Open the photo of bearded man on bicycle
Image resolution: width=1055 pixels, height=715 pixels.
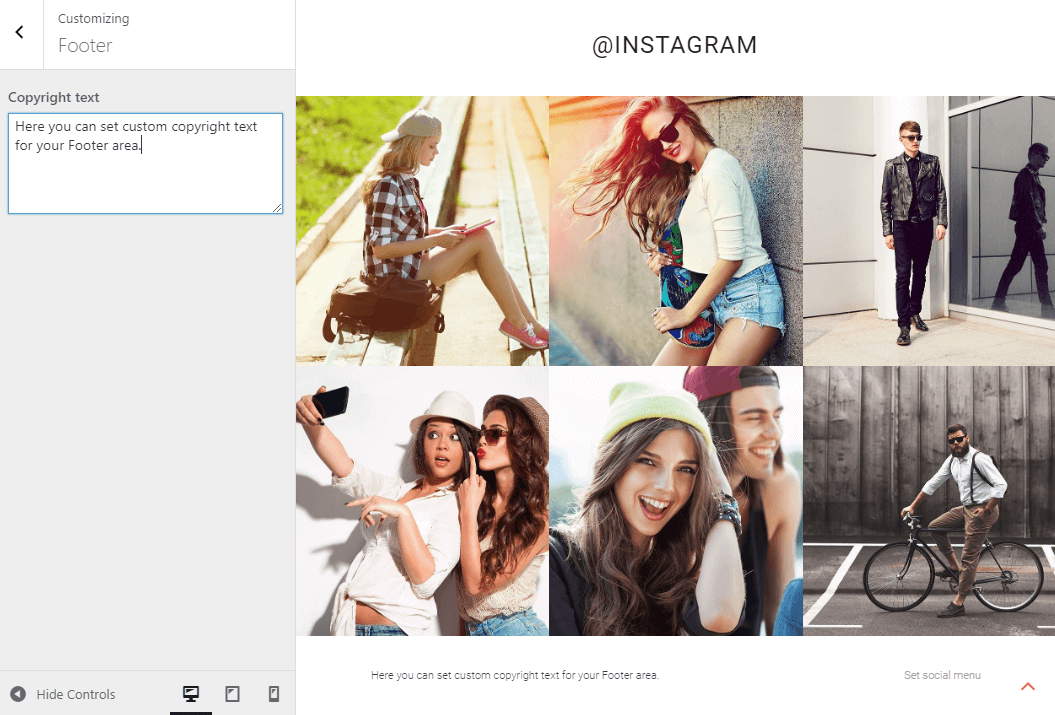click(929, 501)
